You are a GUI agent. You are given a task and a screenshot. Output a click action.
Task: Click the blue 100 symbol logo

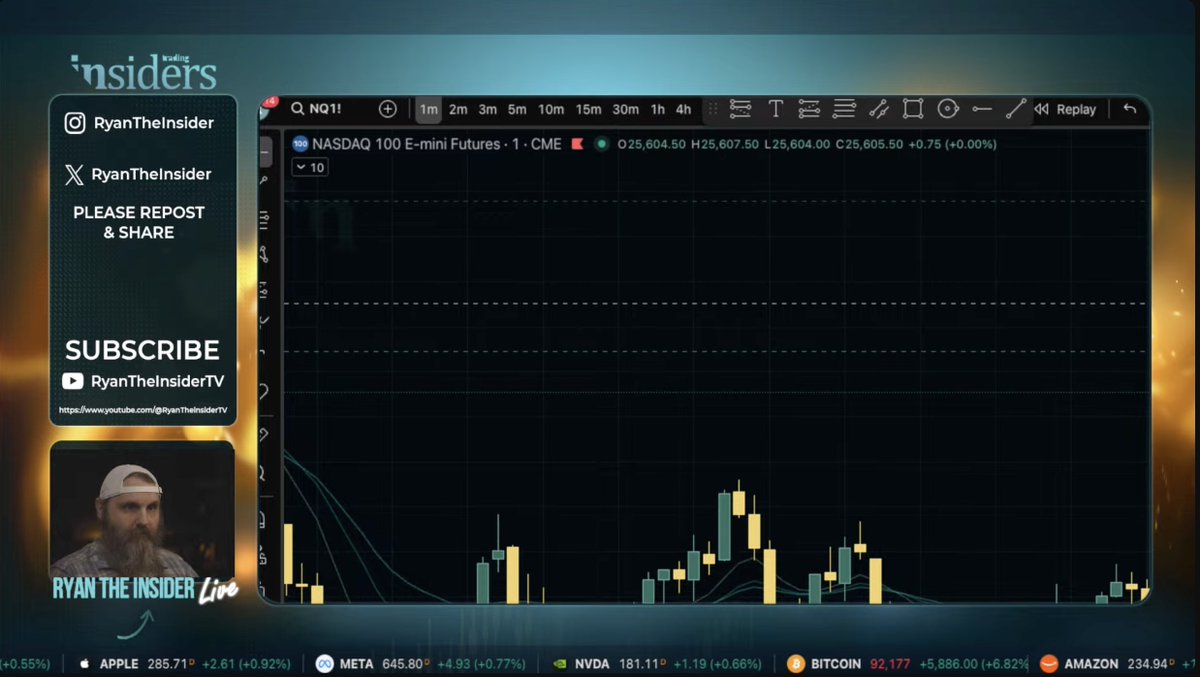[x=300, y=144]
